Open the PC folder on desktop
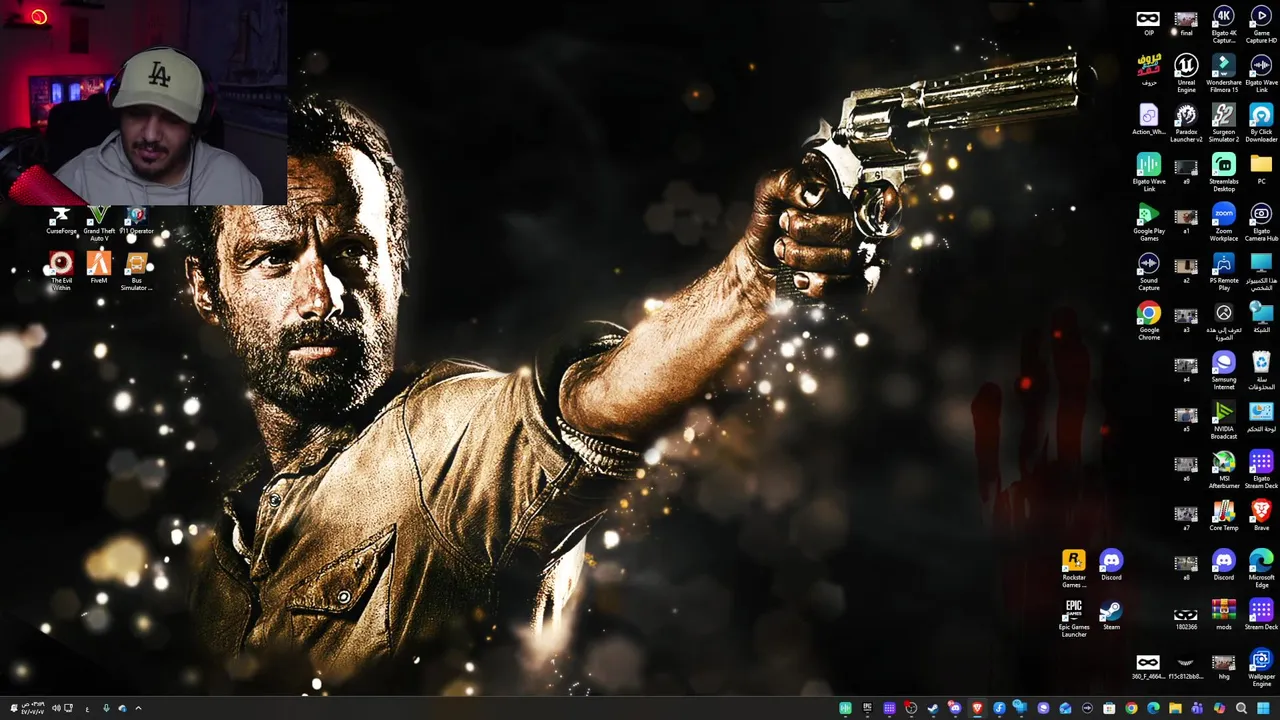This screenshot has height=720, width=1280. 1261,168
